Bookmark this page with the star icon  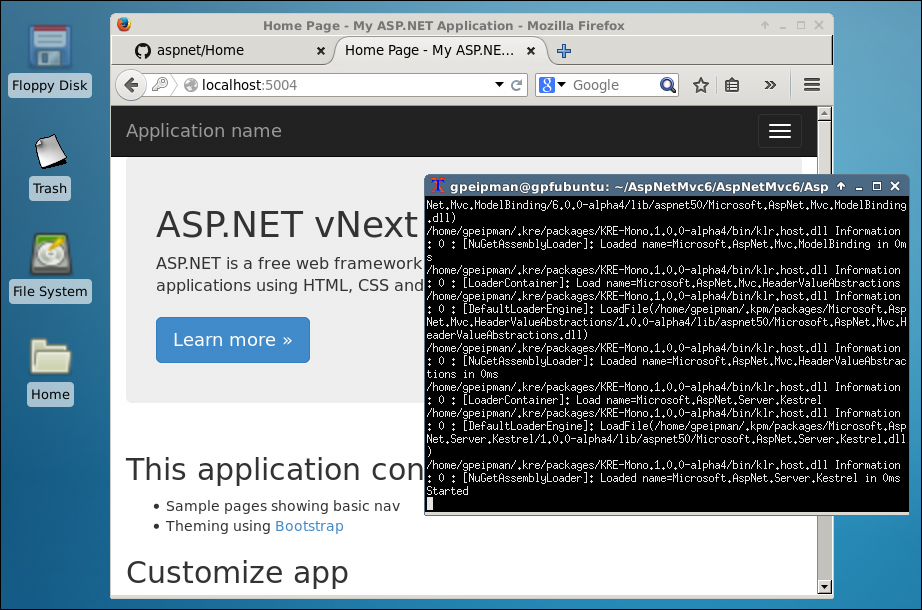700,85
